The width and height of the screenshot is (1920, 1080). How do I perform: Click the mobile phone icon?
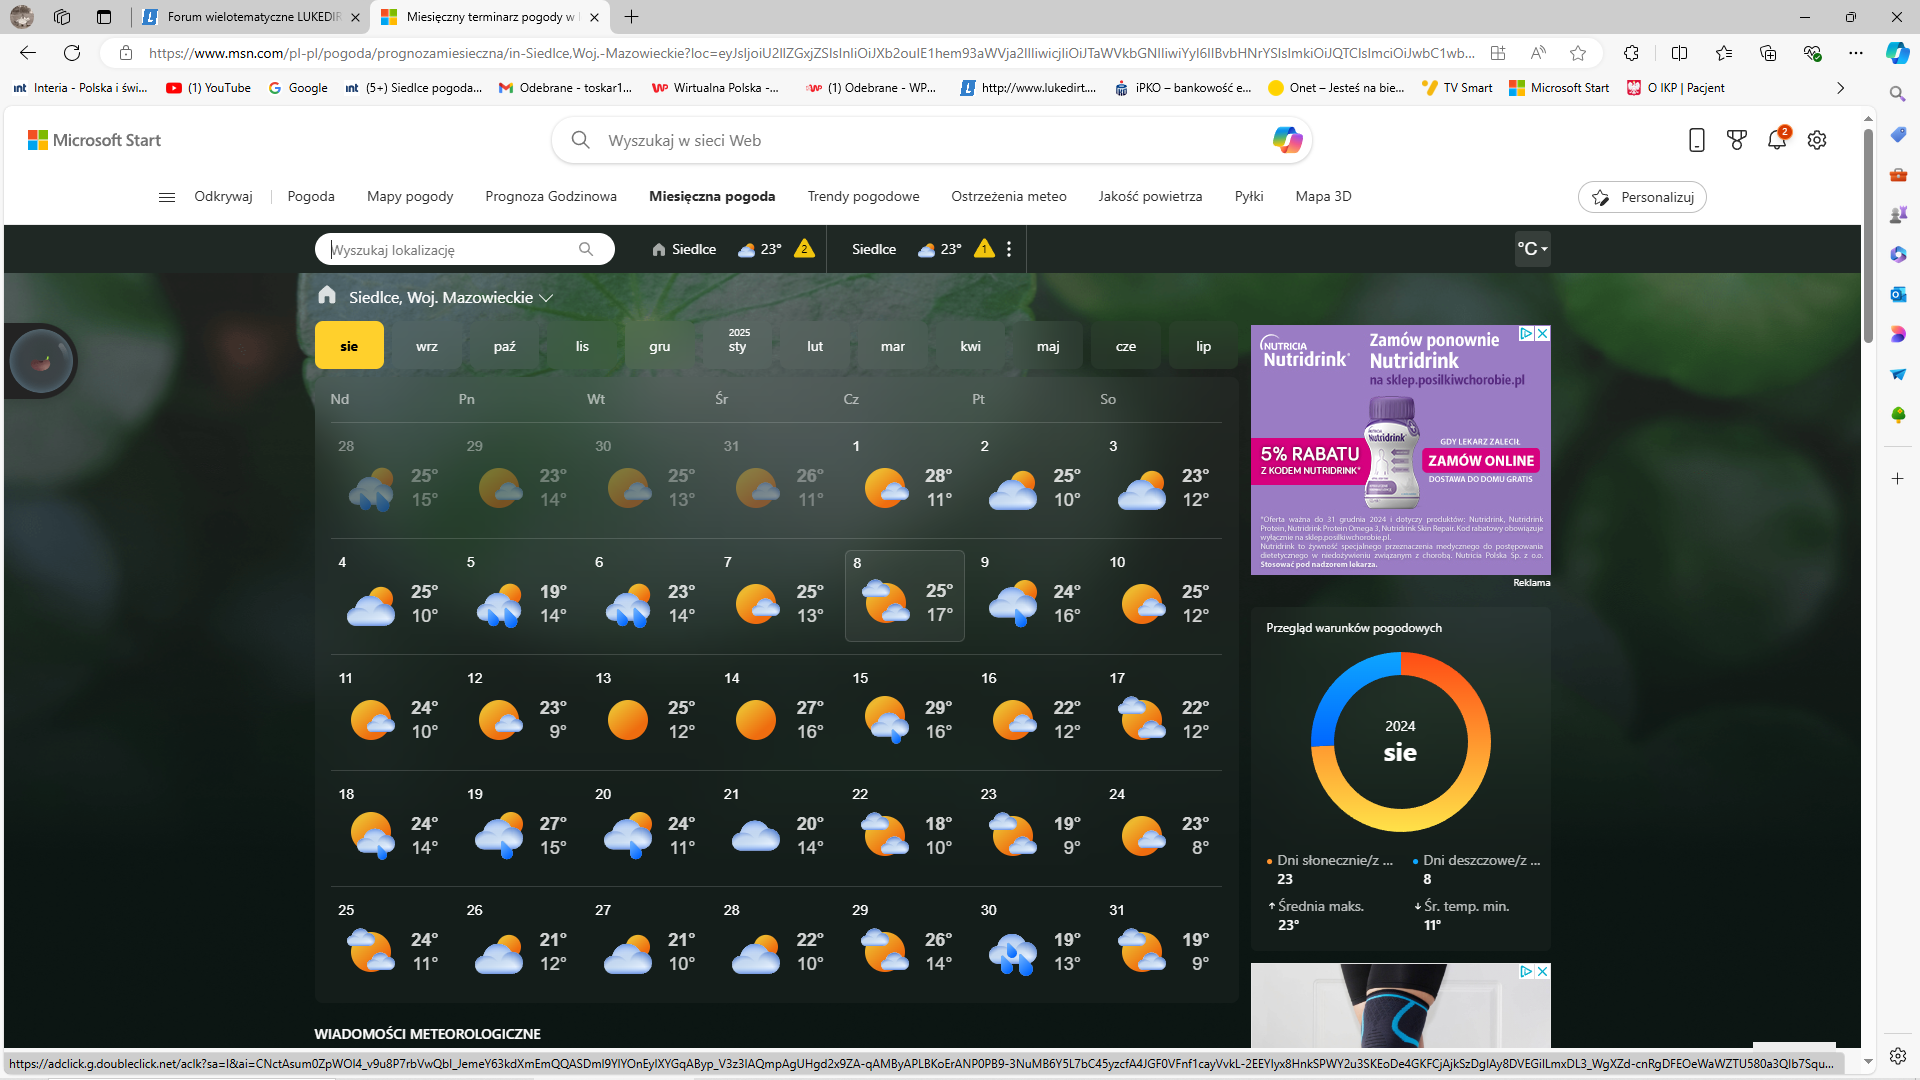[x=1696, y=140]
